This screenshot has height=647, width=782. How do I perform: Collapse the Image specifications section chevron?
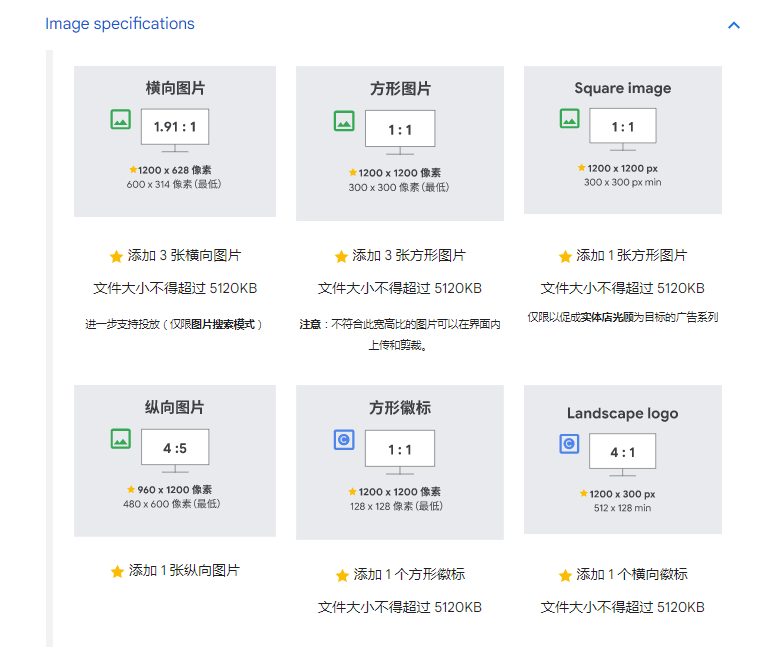pyautogui.click(x=734, y=25)
